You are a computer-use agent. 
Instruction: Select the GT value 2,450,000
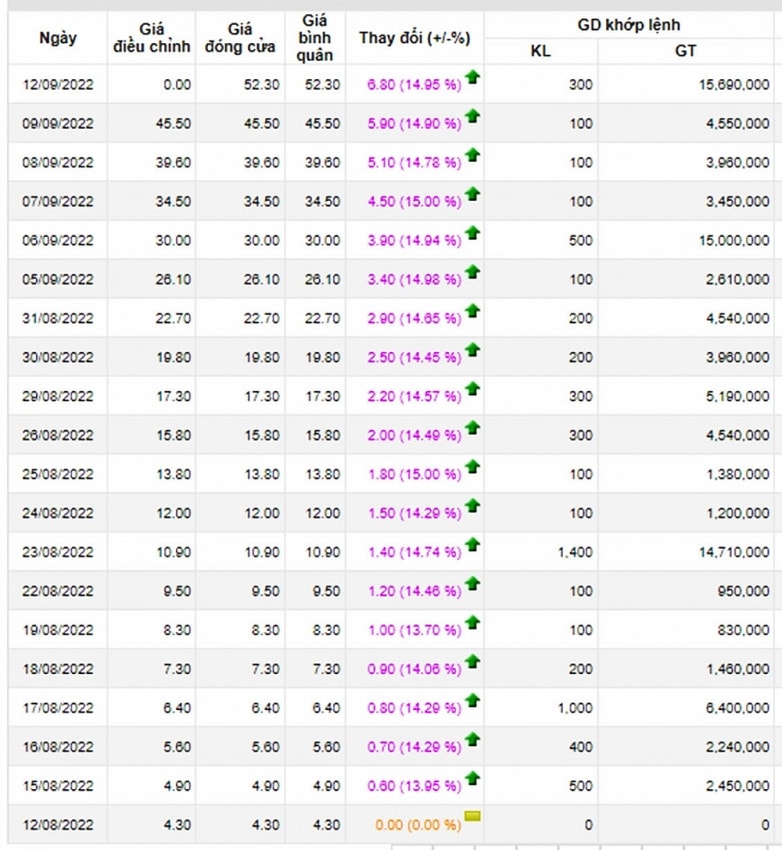(737, 786)
